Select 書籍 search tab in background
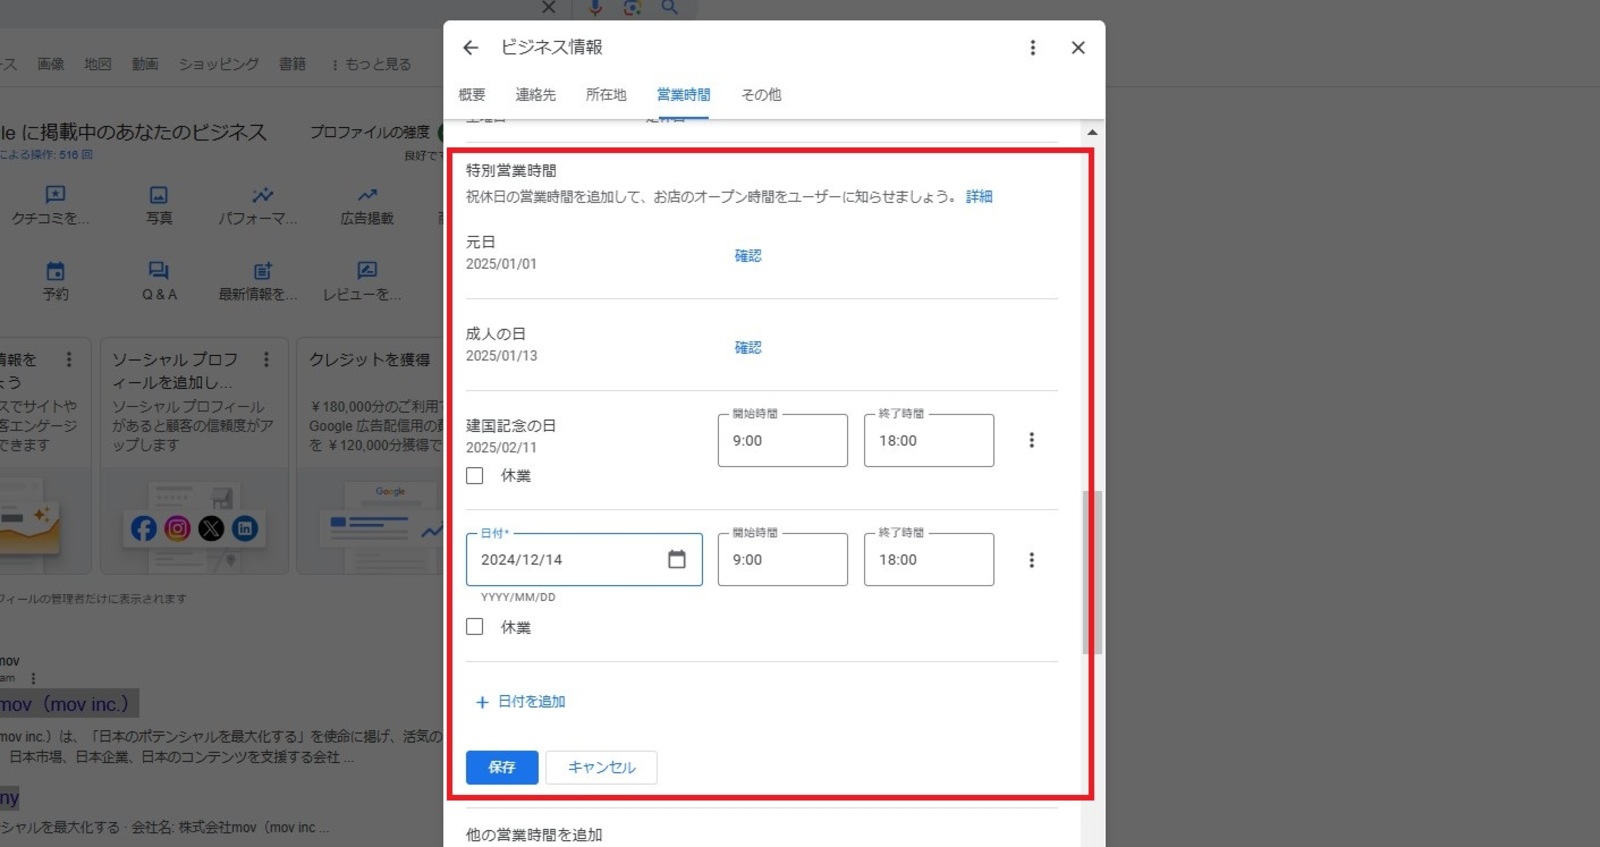This screenshot has height=847, width=1600. pos(293,64)
